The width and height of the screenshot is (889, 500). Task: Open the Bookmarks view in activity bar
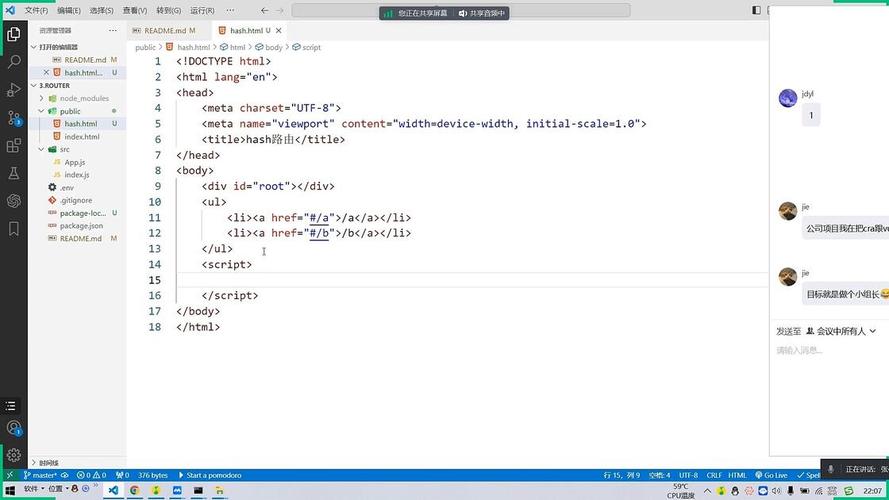click(14, 228)
